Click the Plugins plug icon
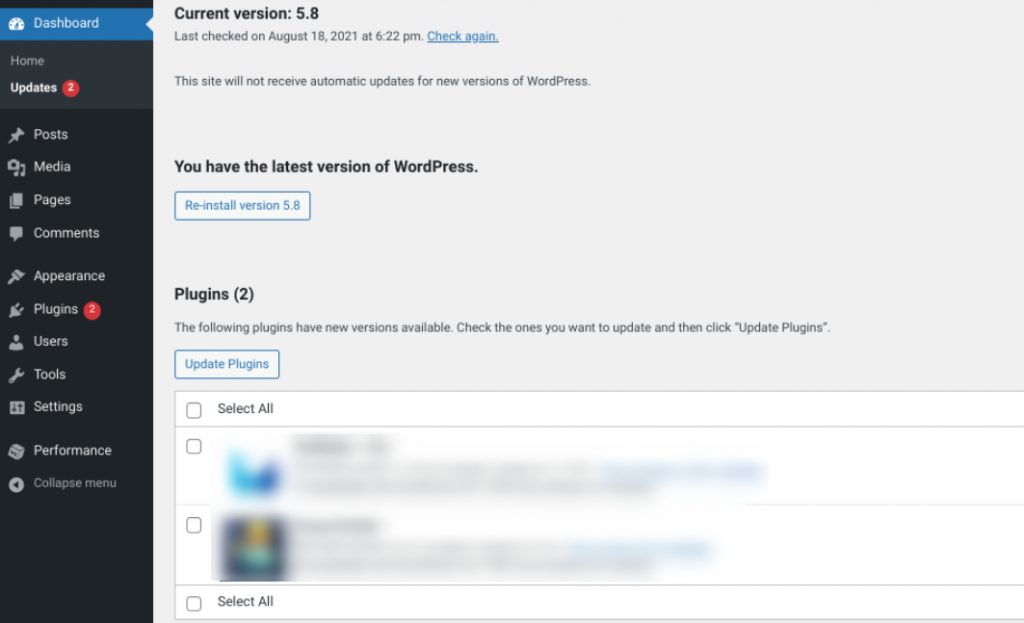 point(16,310)
